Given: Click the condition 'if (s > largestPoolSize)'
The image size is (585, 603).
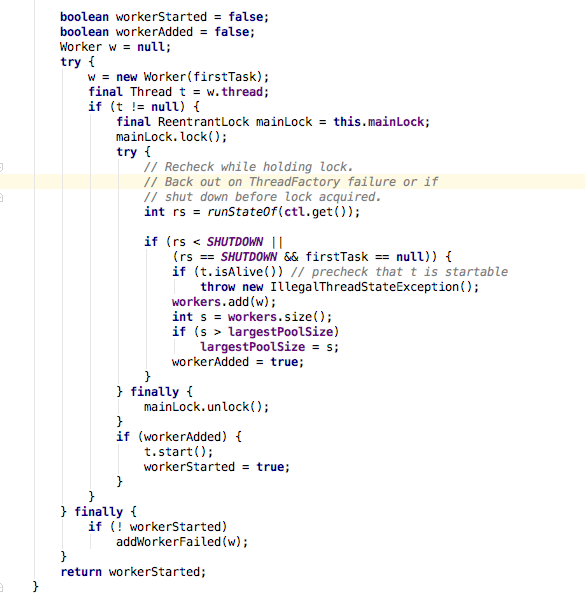Looking at the screenshot, I should [x=255, y=332].
